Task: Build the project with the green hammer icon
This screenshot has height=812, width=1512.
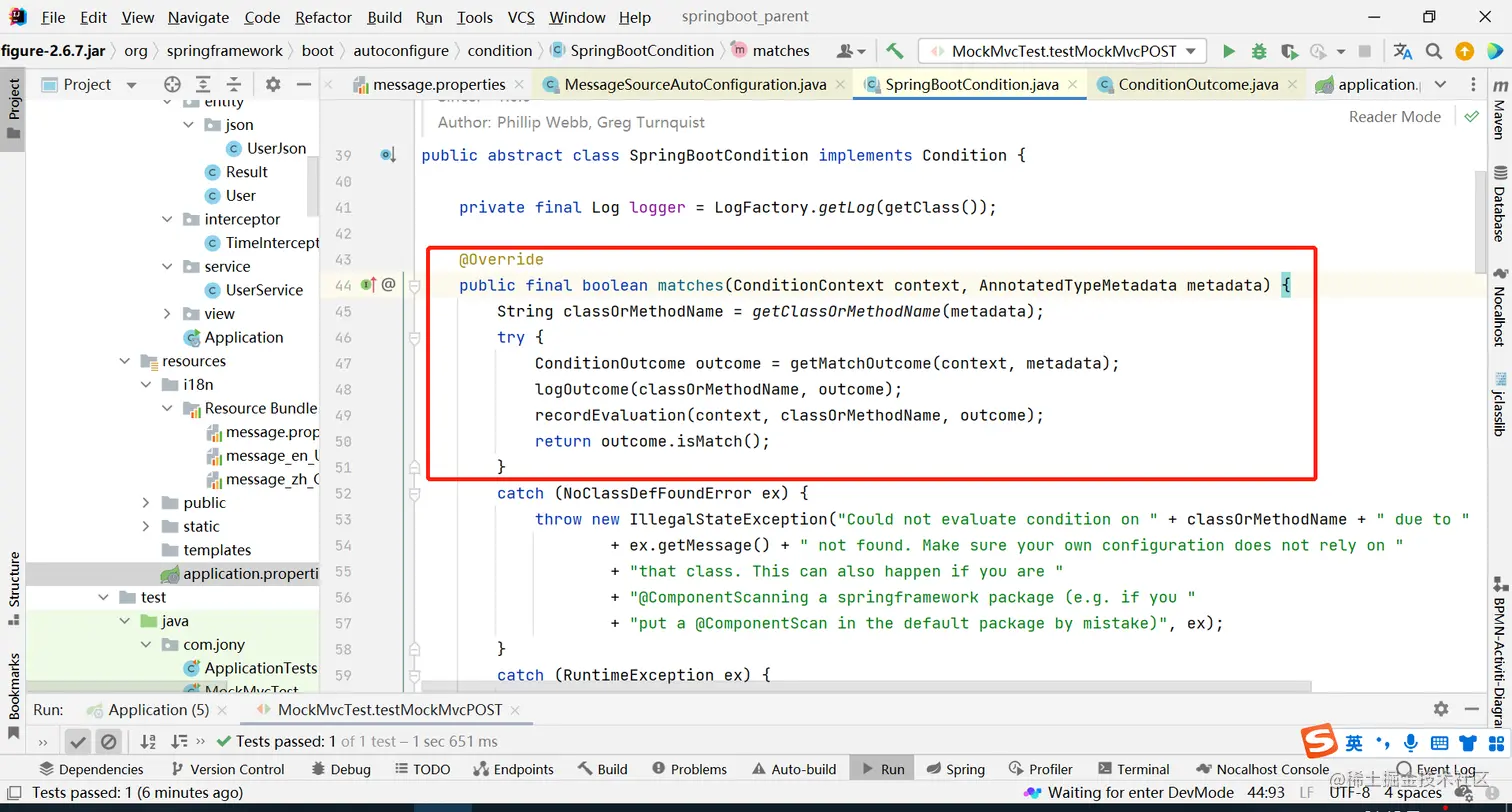Action: tap(895, 51)
